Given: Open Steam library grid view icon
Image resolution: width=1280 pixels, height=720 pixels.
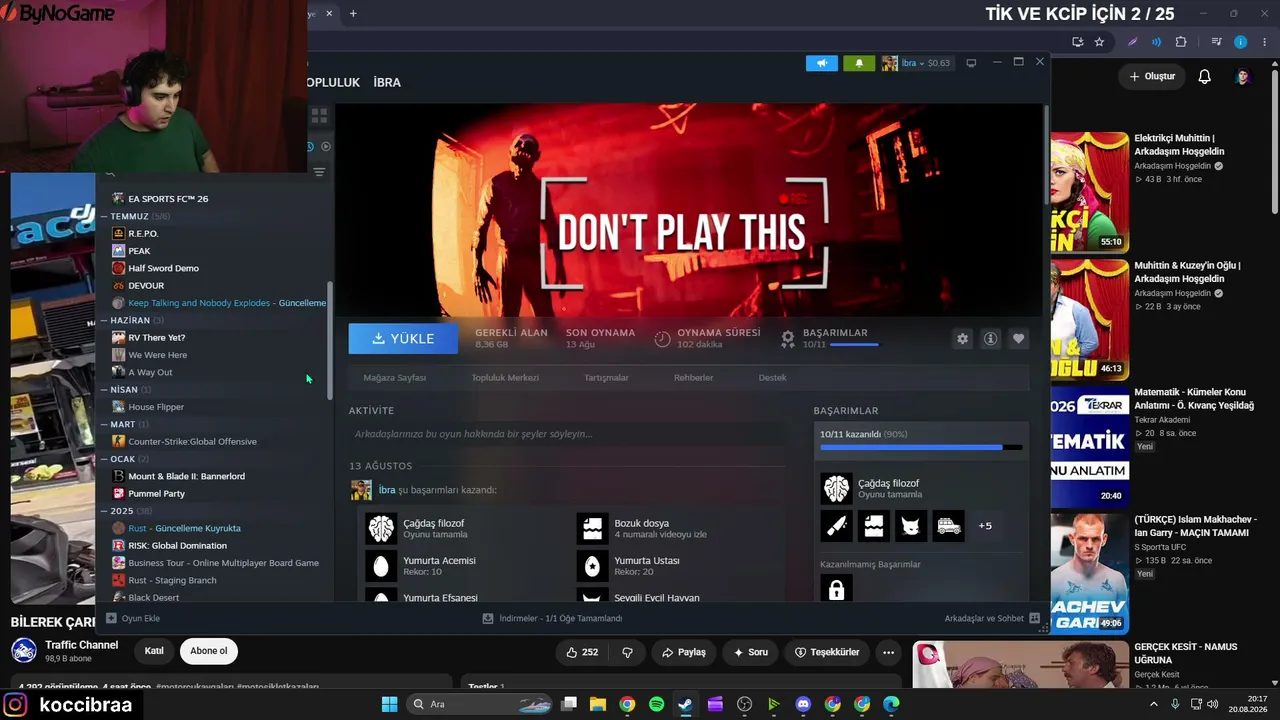Looking at the screenshot, I should pos(319,116).
